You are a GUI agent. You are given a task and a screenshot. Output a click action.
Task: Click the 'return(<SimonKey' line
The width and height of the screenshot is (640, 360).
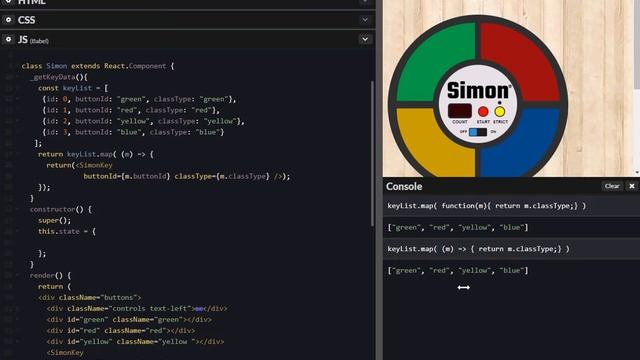pos(79,165)
